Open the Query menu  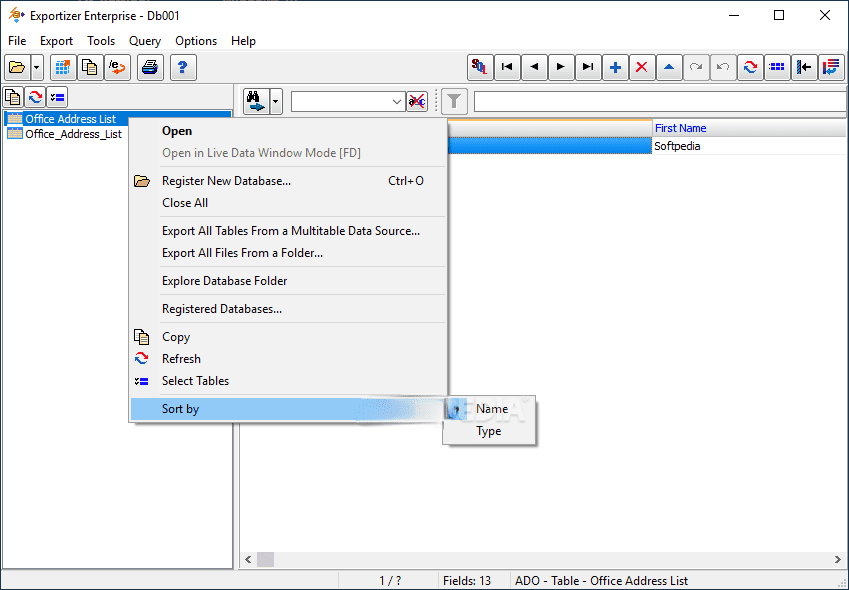pyautogui.click(x=145, y=41)
